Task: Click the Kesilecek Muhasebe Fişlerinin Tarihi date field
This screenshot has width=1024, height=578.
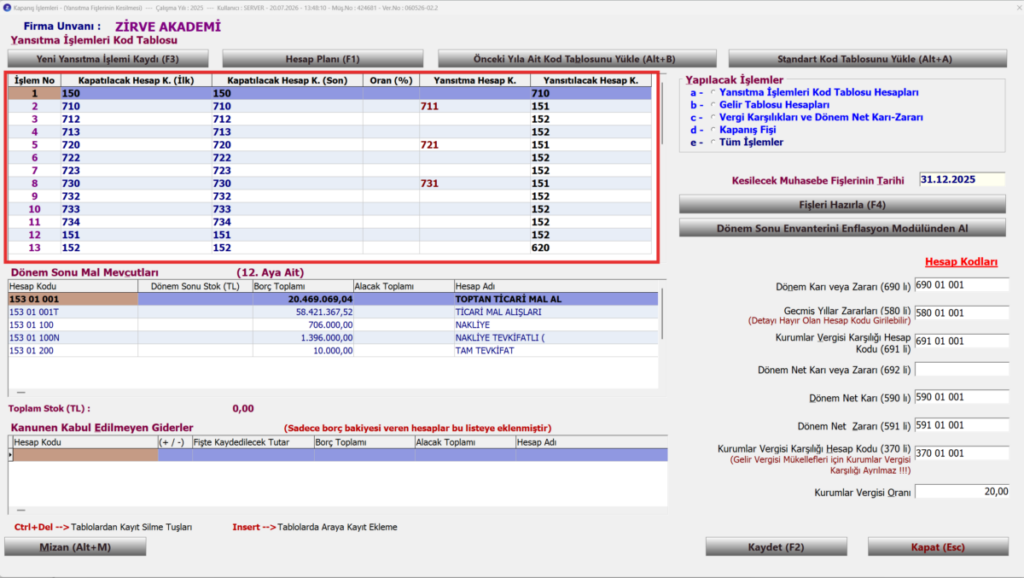Action: pyautogui.click(x=961, y=180)
